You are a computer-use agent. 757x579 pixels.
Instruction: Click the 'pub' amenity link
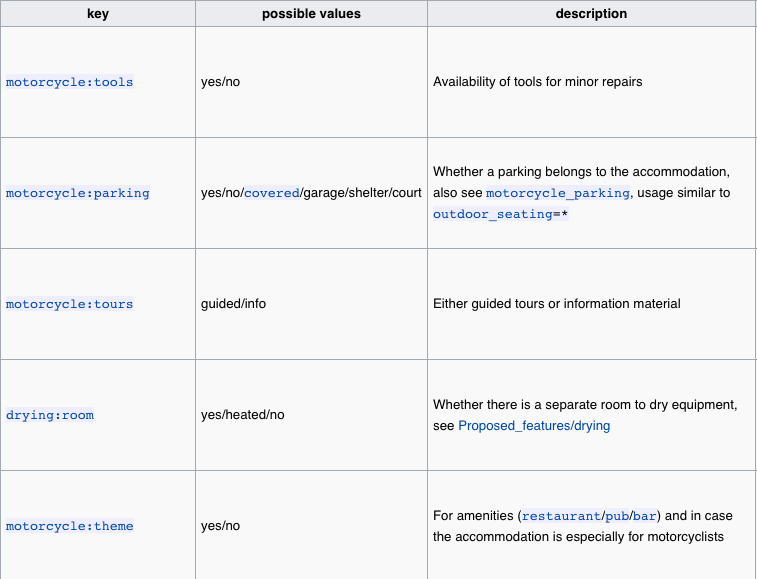tap(616, 516)
